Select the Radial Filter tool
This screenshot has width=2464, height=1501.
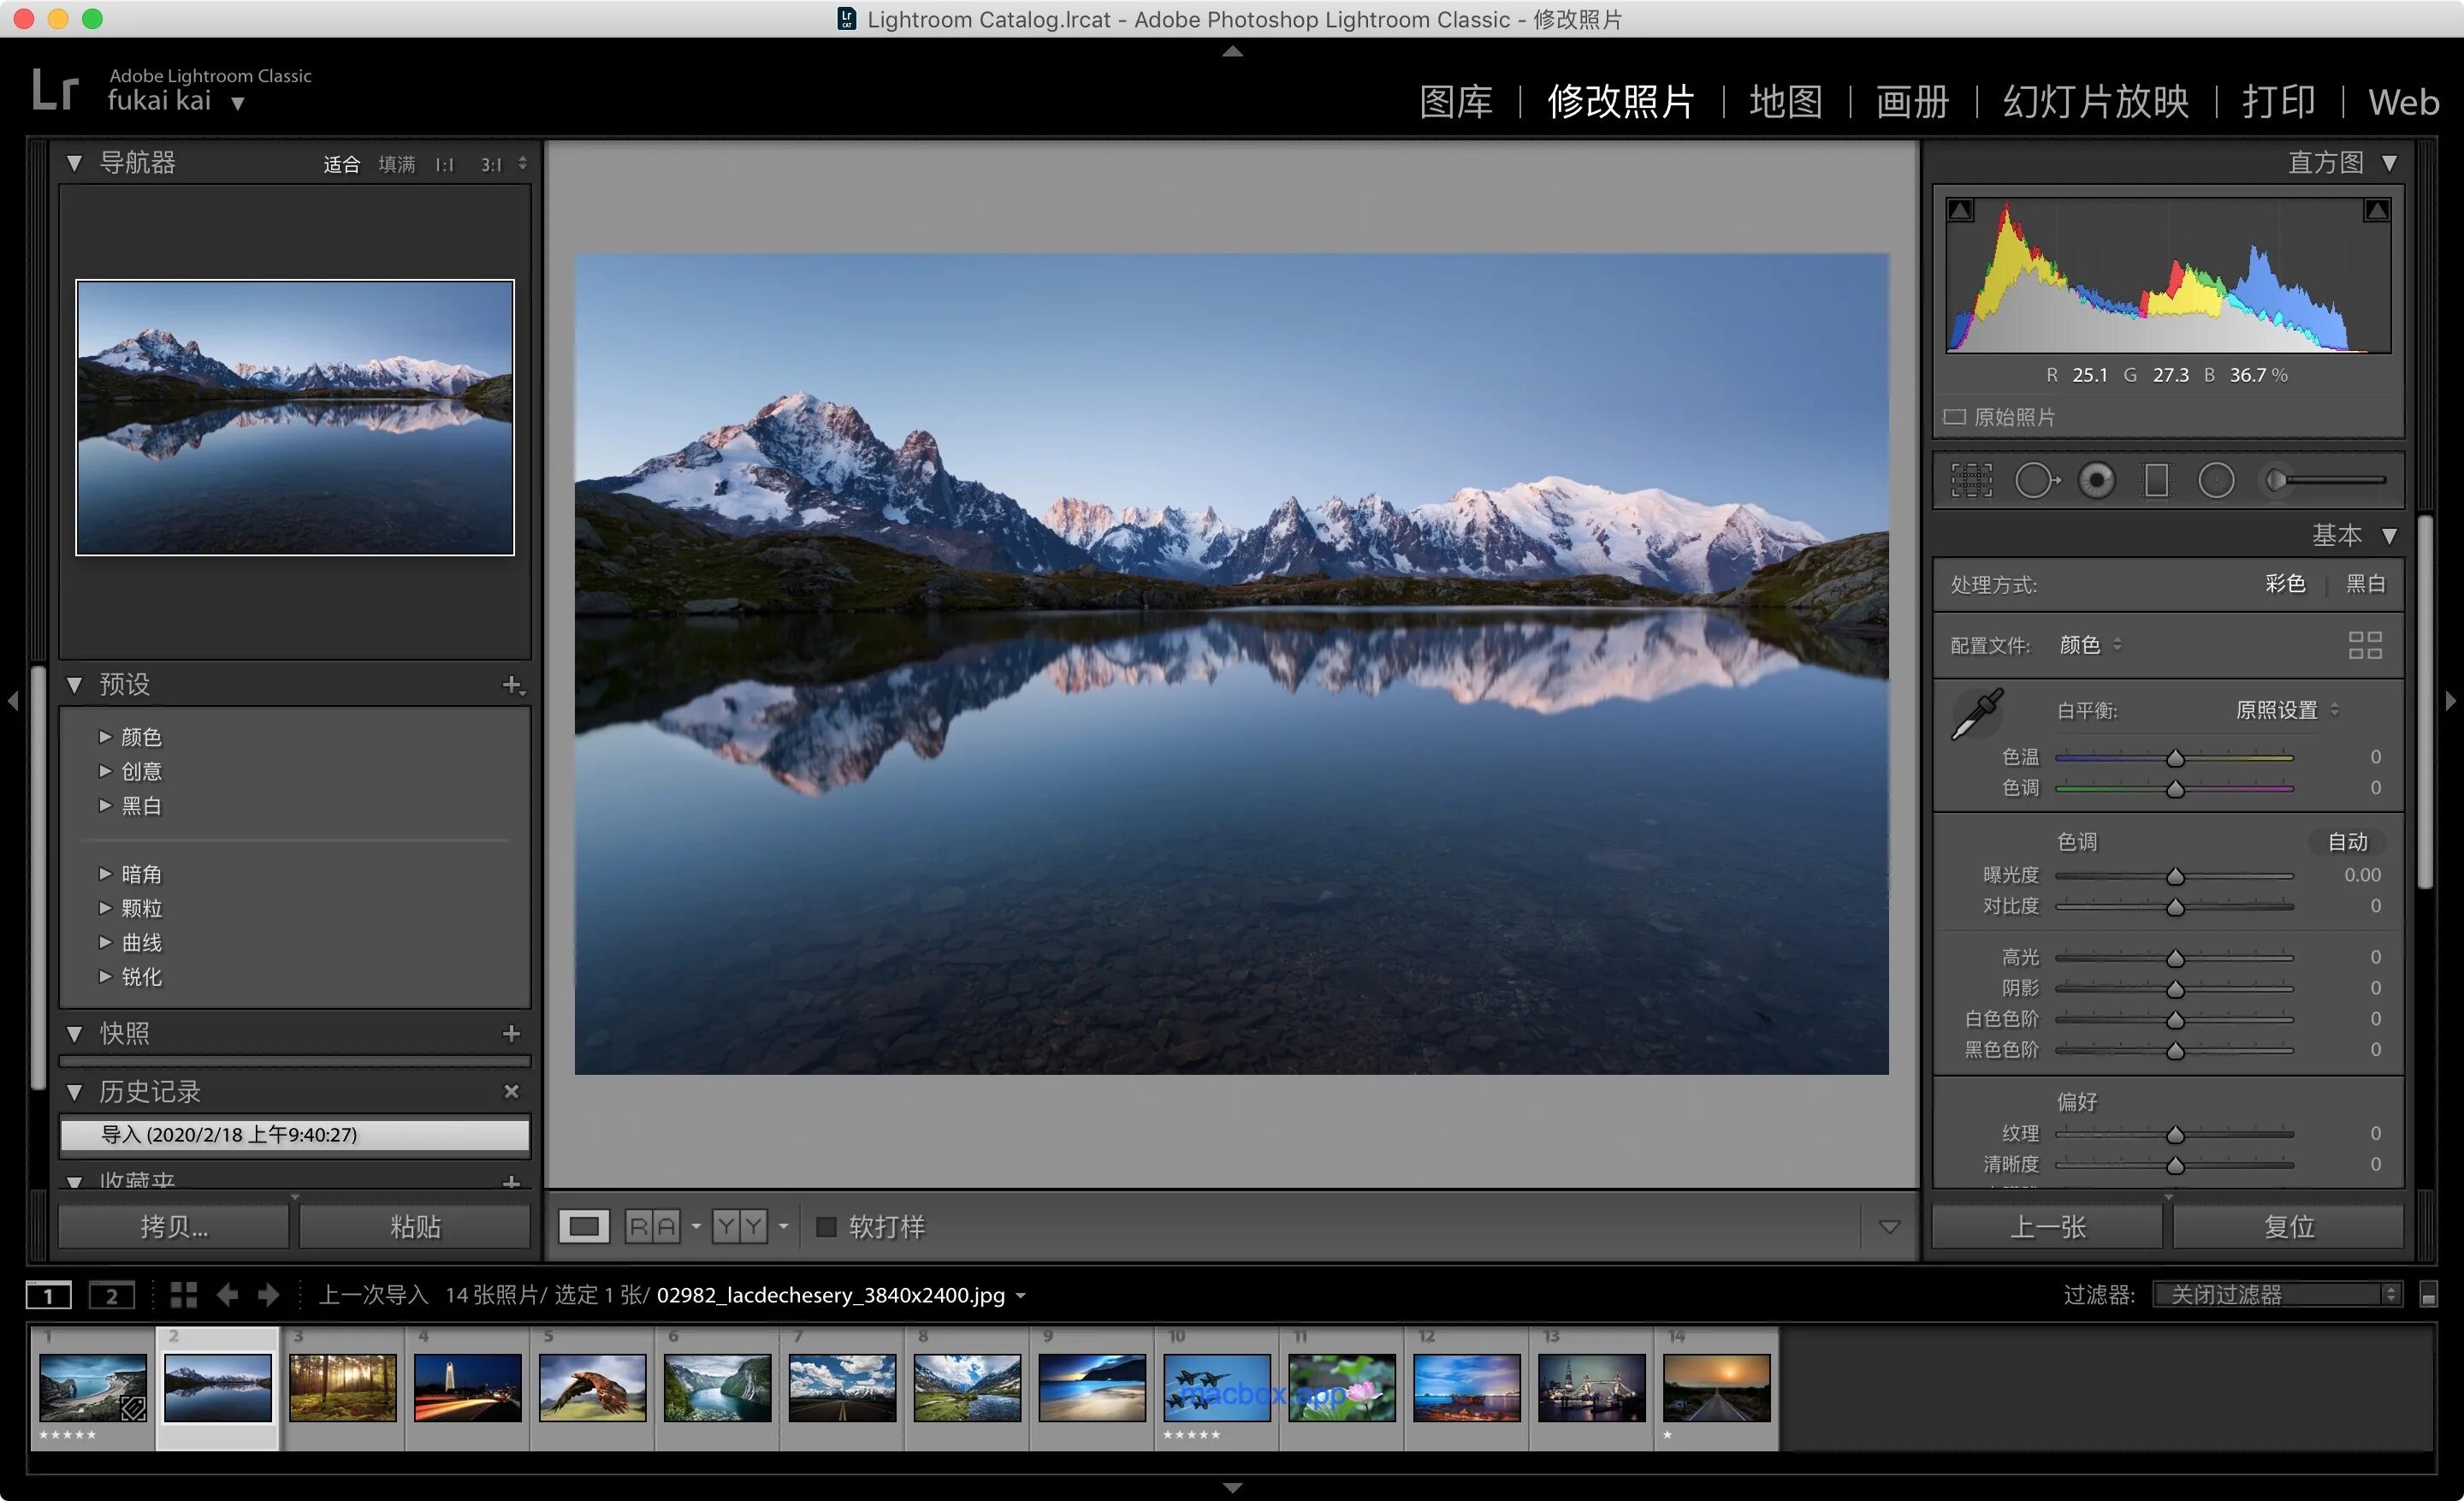2216,481
